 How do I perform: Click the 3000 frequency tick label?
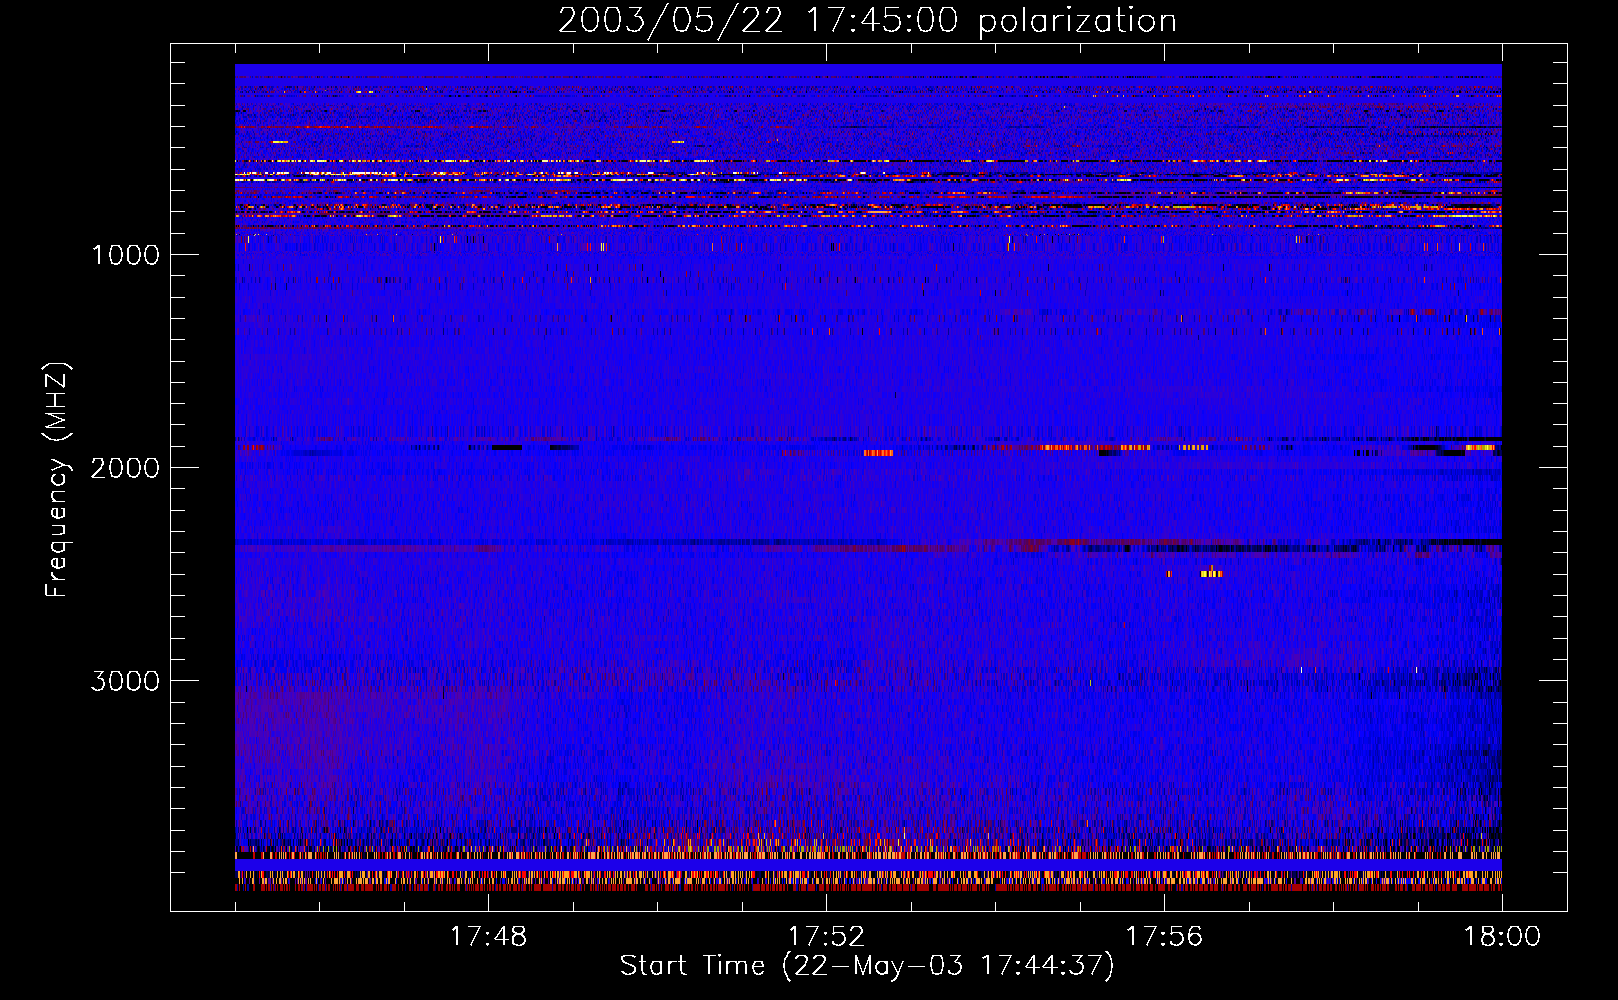coord(125,681)
